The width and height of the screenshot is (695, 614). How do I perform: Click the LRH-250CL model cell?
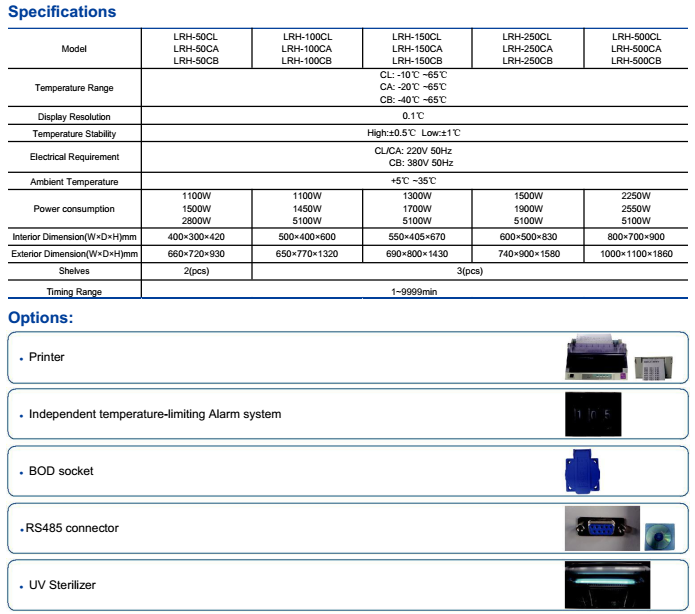click(527, 37)
